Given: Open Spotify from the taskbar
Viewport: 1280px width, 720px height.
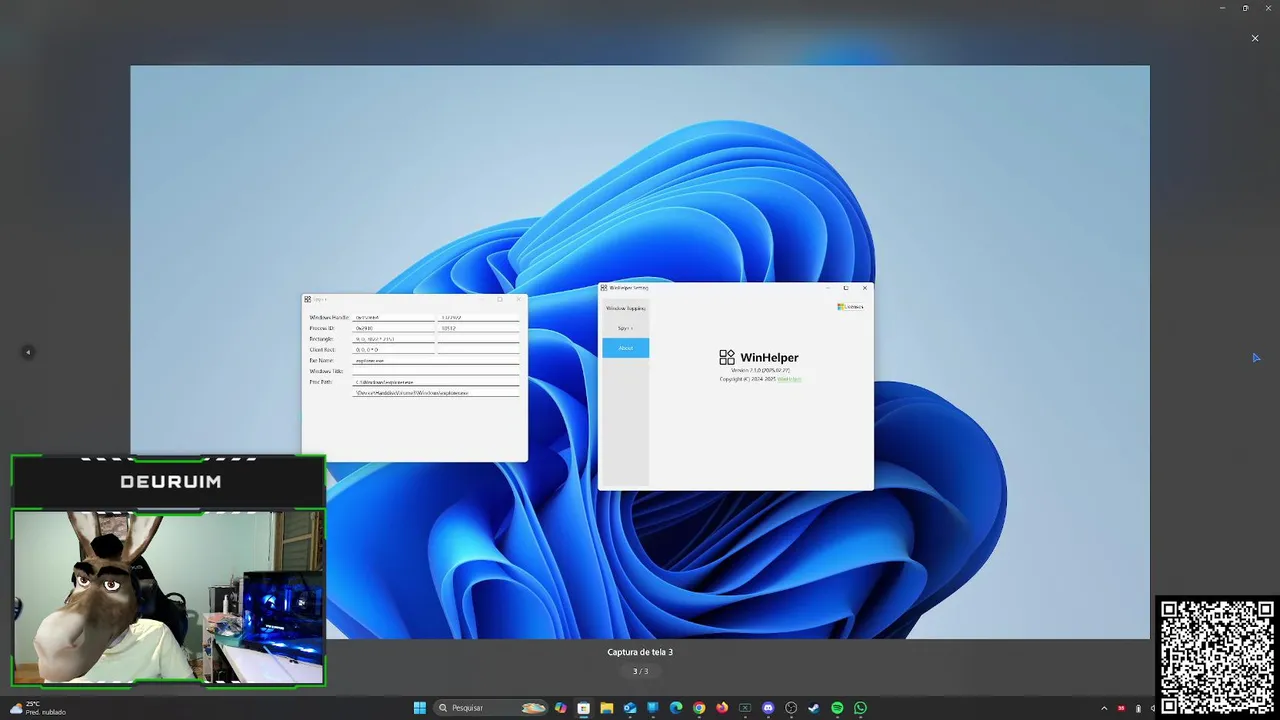Looking at the screenshot, I should pyautogui.click(x=837, y=708).
